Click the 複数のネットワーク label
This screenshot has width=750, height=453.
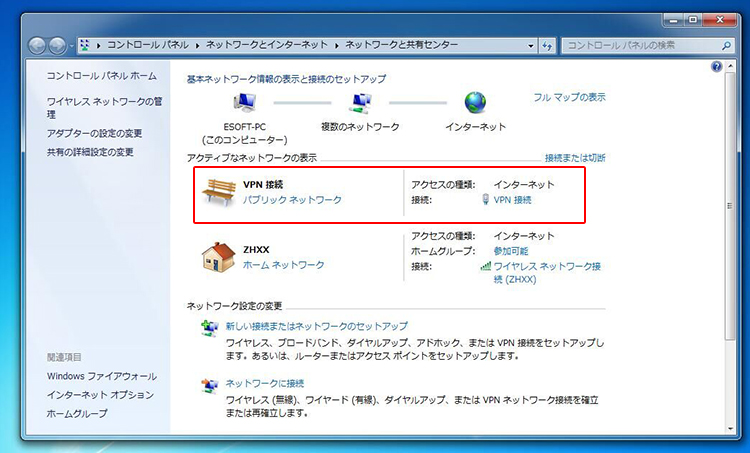point(360,127)
